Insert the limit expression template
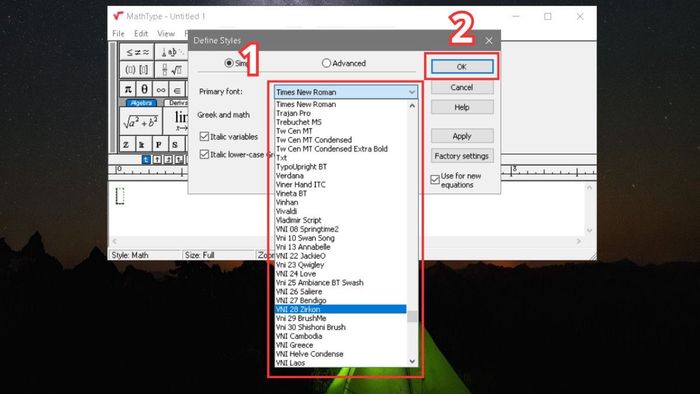 (x=176, y=121)
